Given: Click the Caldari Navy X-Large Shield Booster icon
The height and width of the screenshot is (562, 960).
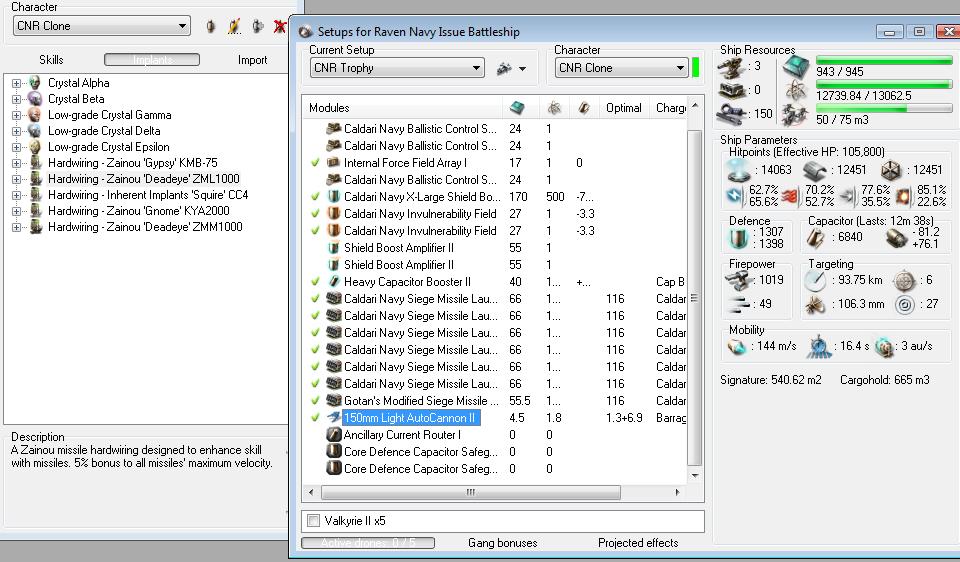Looking at the screenshot, I should [x=334, y=197].
